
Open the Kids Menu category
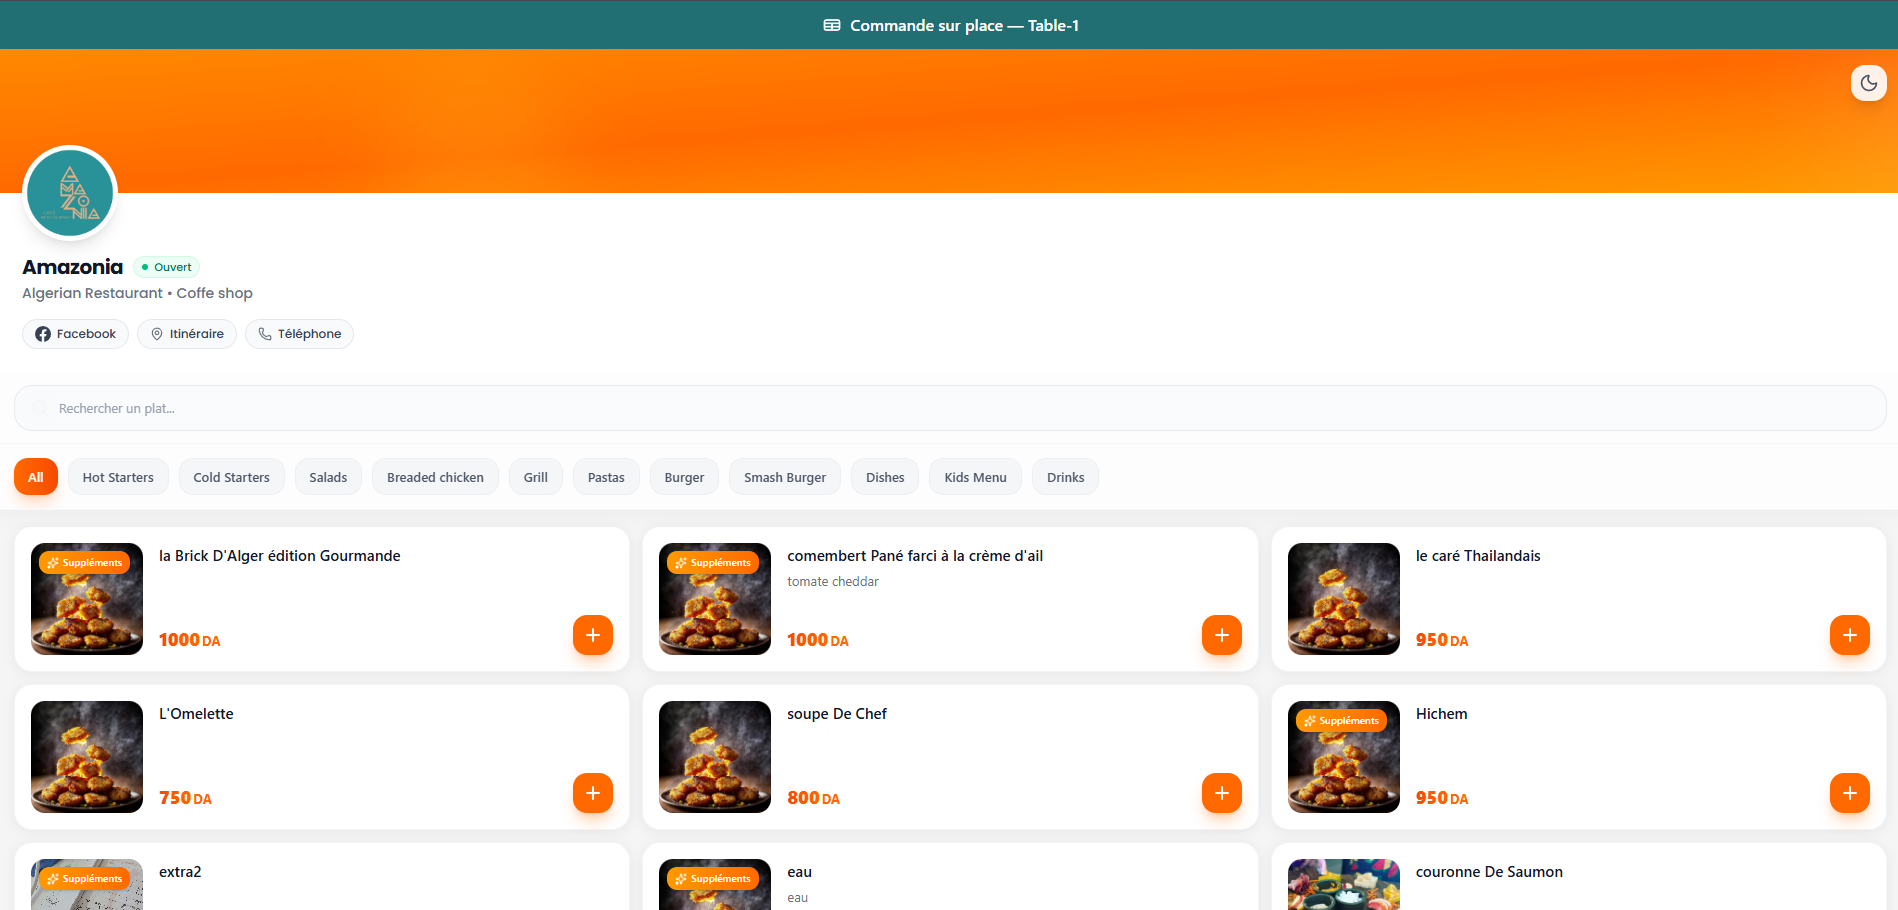pos(975,477)
